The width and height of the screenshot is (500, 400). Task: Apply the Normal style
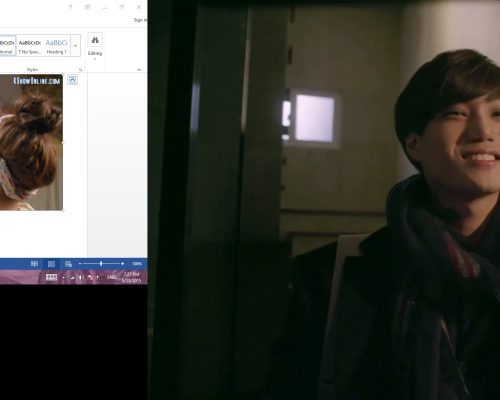[x=7, y=46]
